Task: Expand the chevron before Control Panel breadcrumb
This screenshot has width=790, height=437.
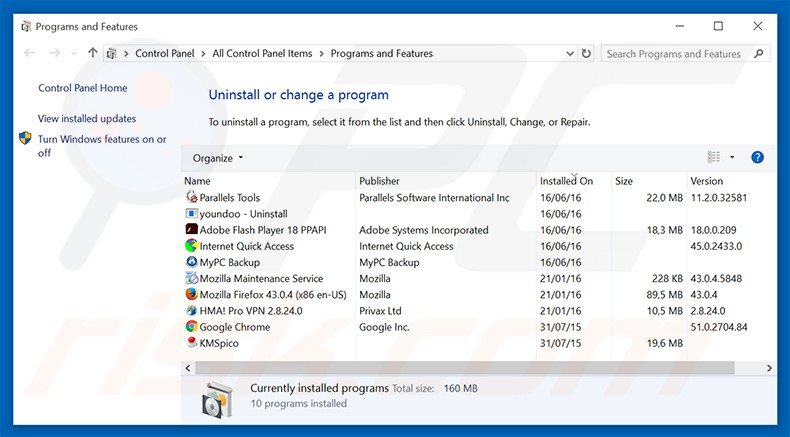Action: click(126, 53)
